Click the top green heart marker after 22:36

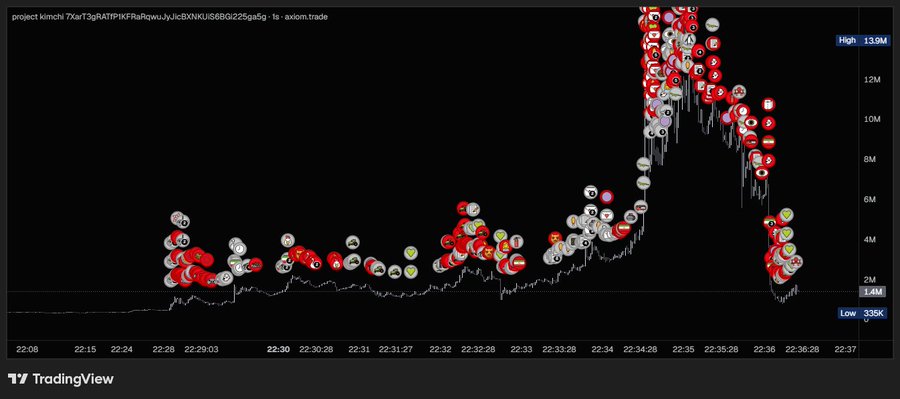(786, 215)
